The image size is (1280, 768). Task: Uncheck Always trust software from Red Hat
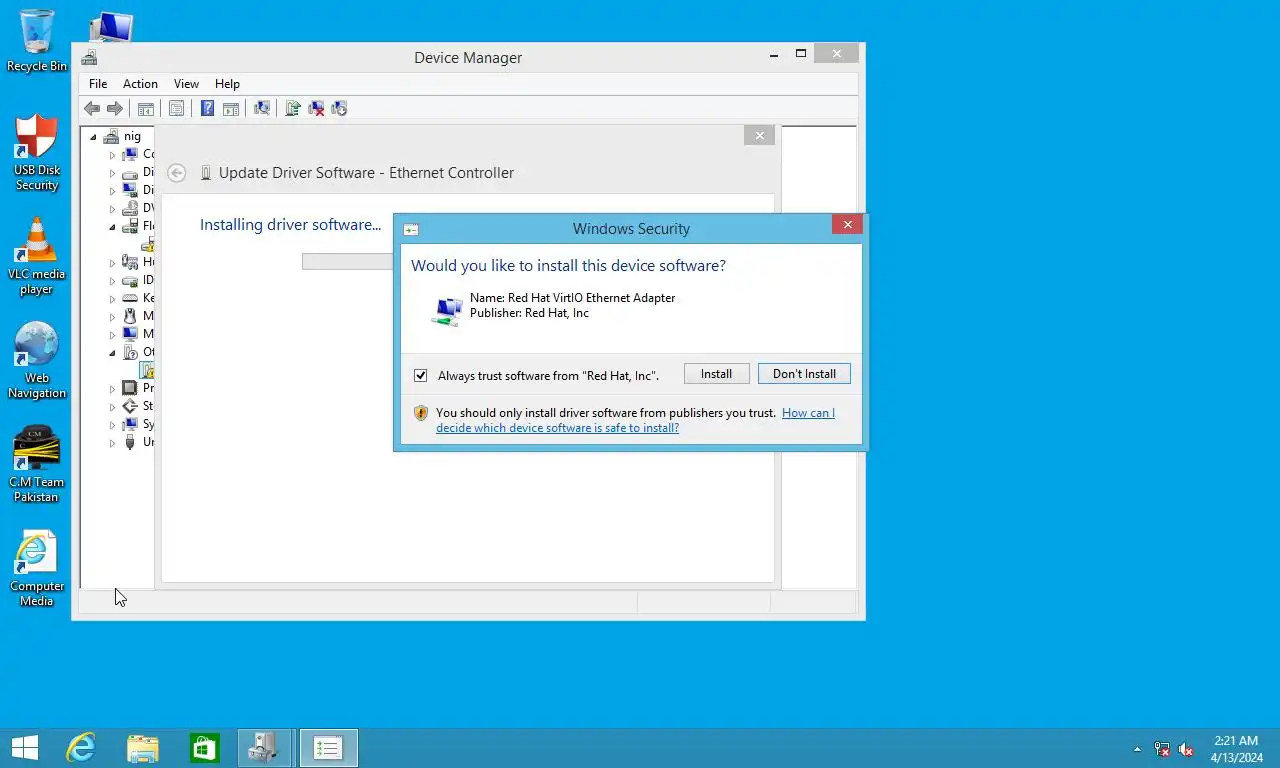pyautogui.click(x=421, y=376)
